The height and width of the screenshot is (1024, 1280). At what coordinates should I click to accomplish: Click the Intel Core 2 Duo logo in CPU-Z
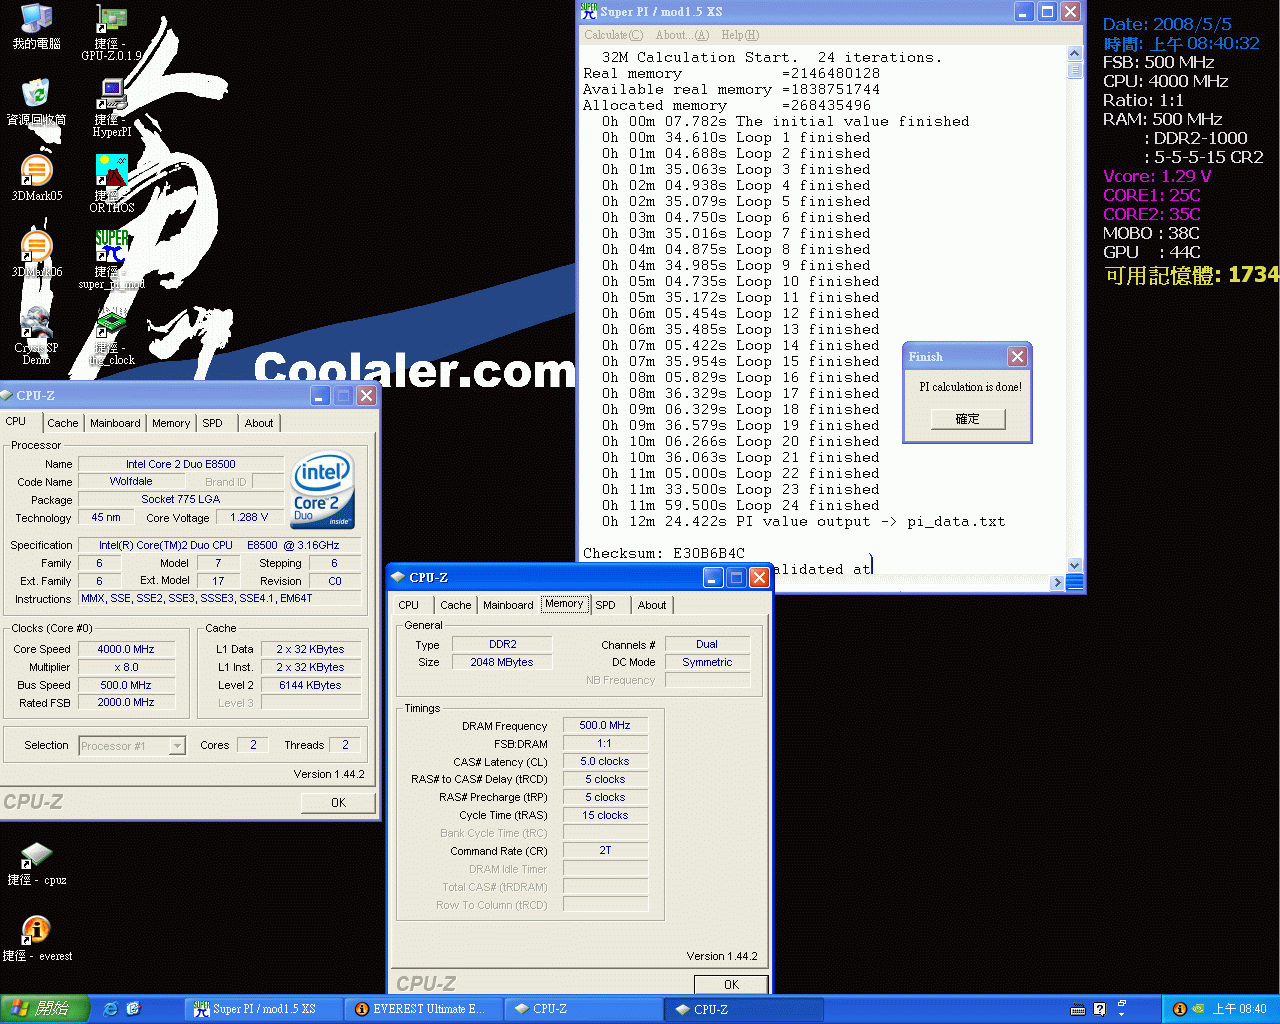[x=322, y=491]
